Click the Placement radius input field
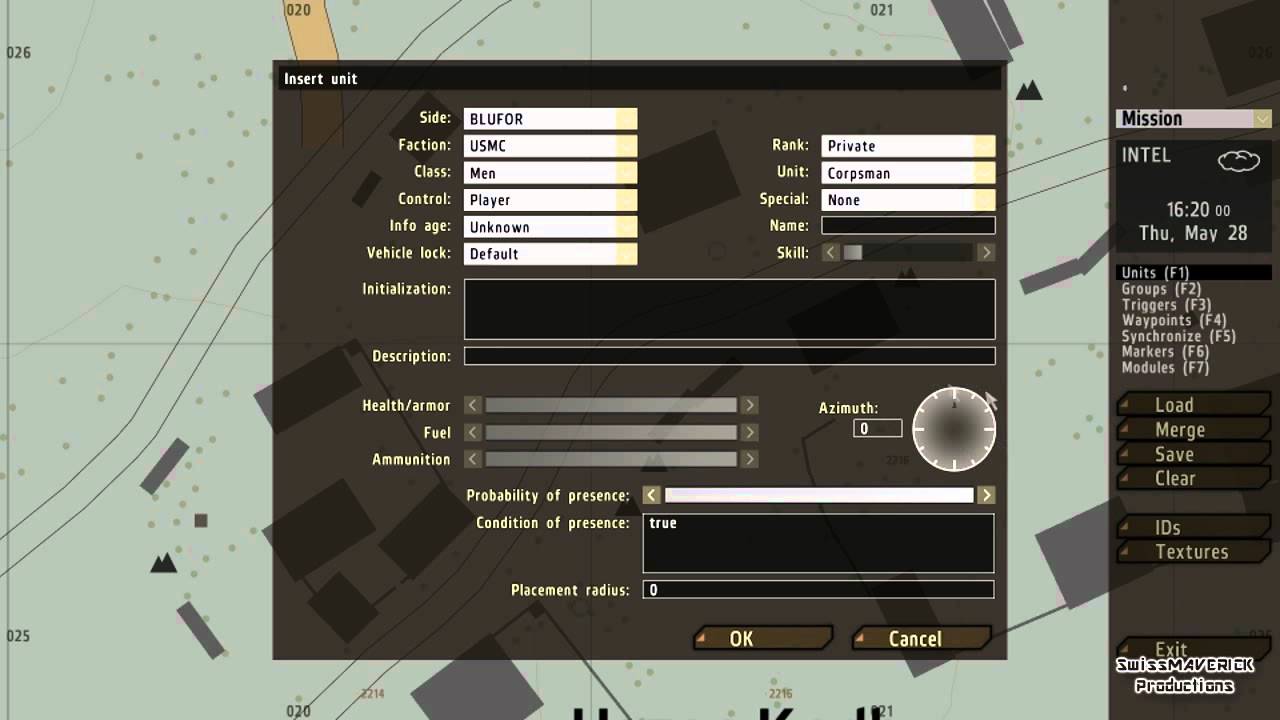 tap(818, 590)
